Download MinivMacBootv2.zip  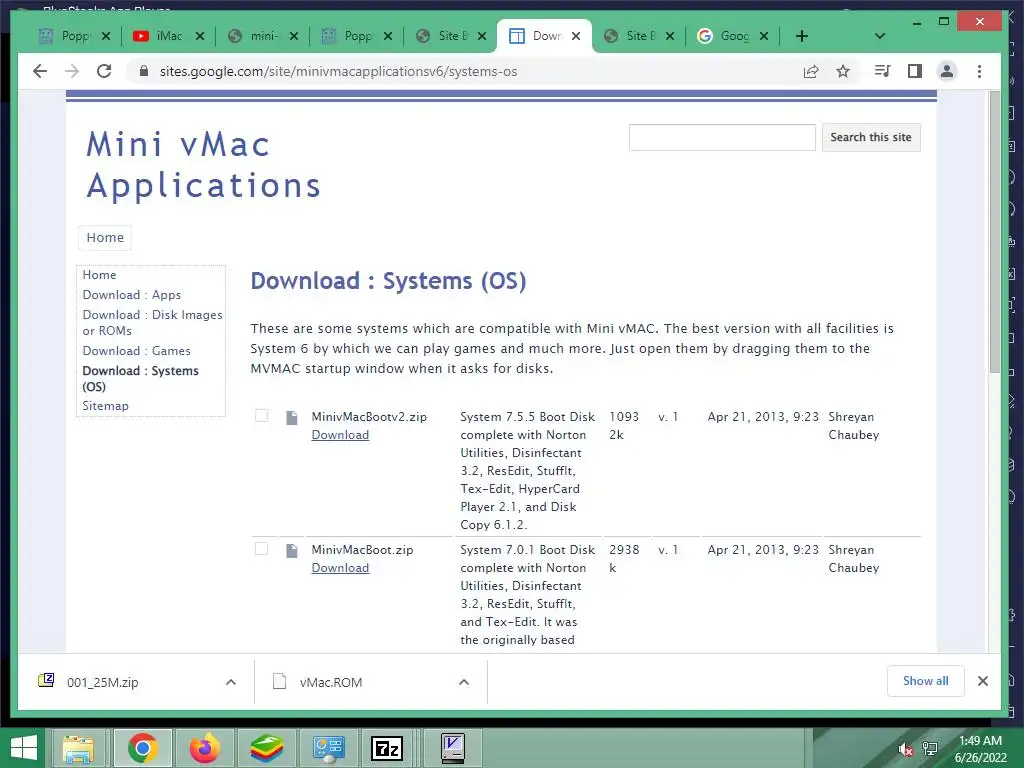340,435
